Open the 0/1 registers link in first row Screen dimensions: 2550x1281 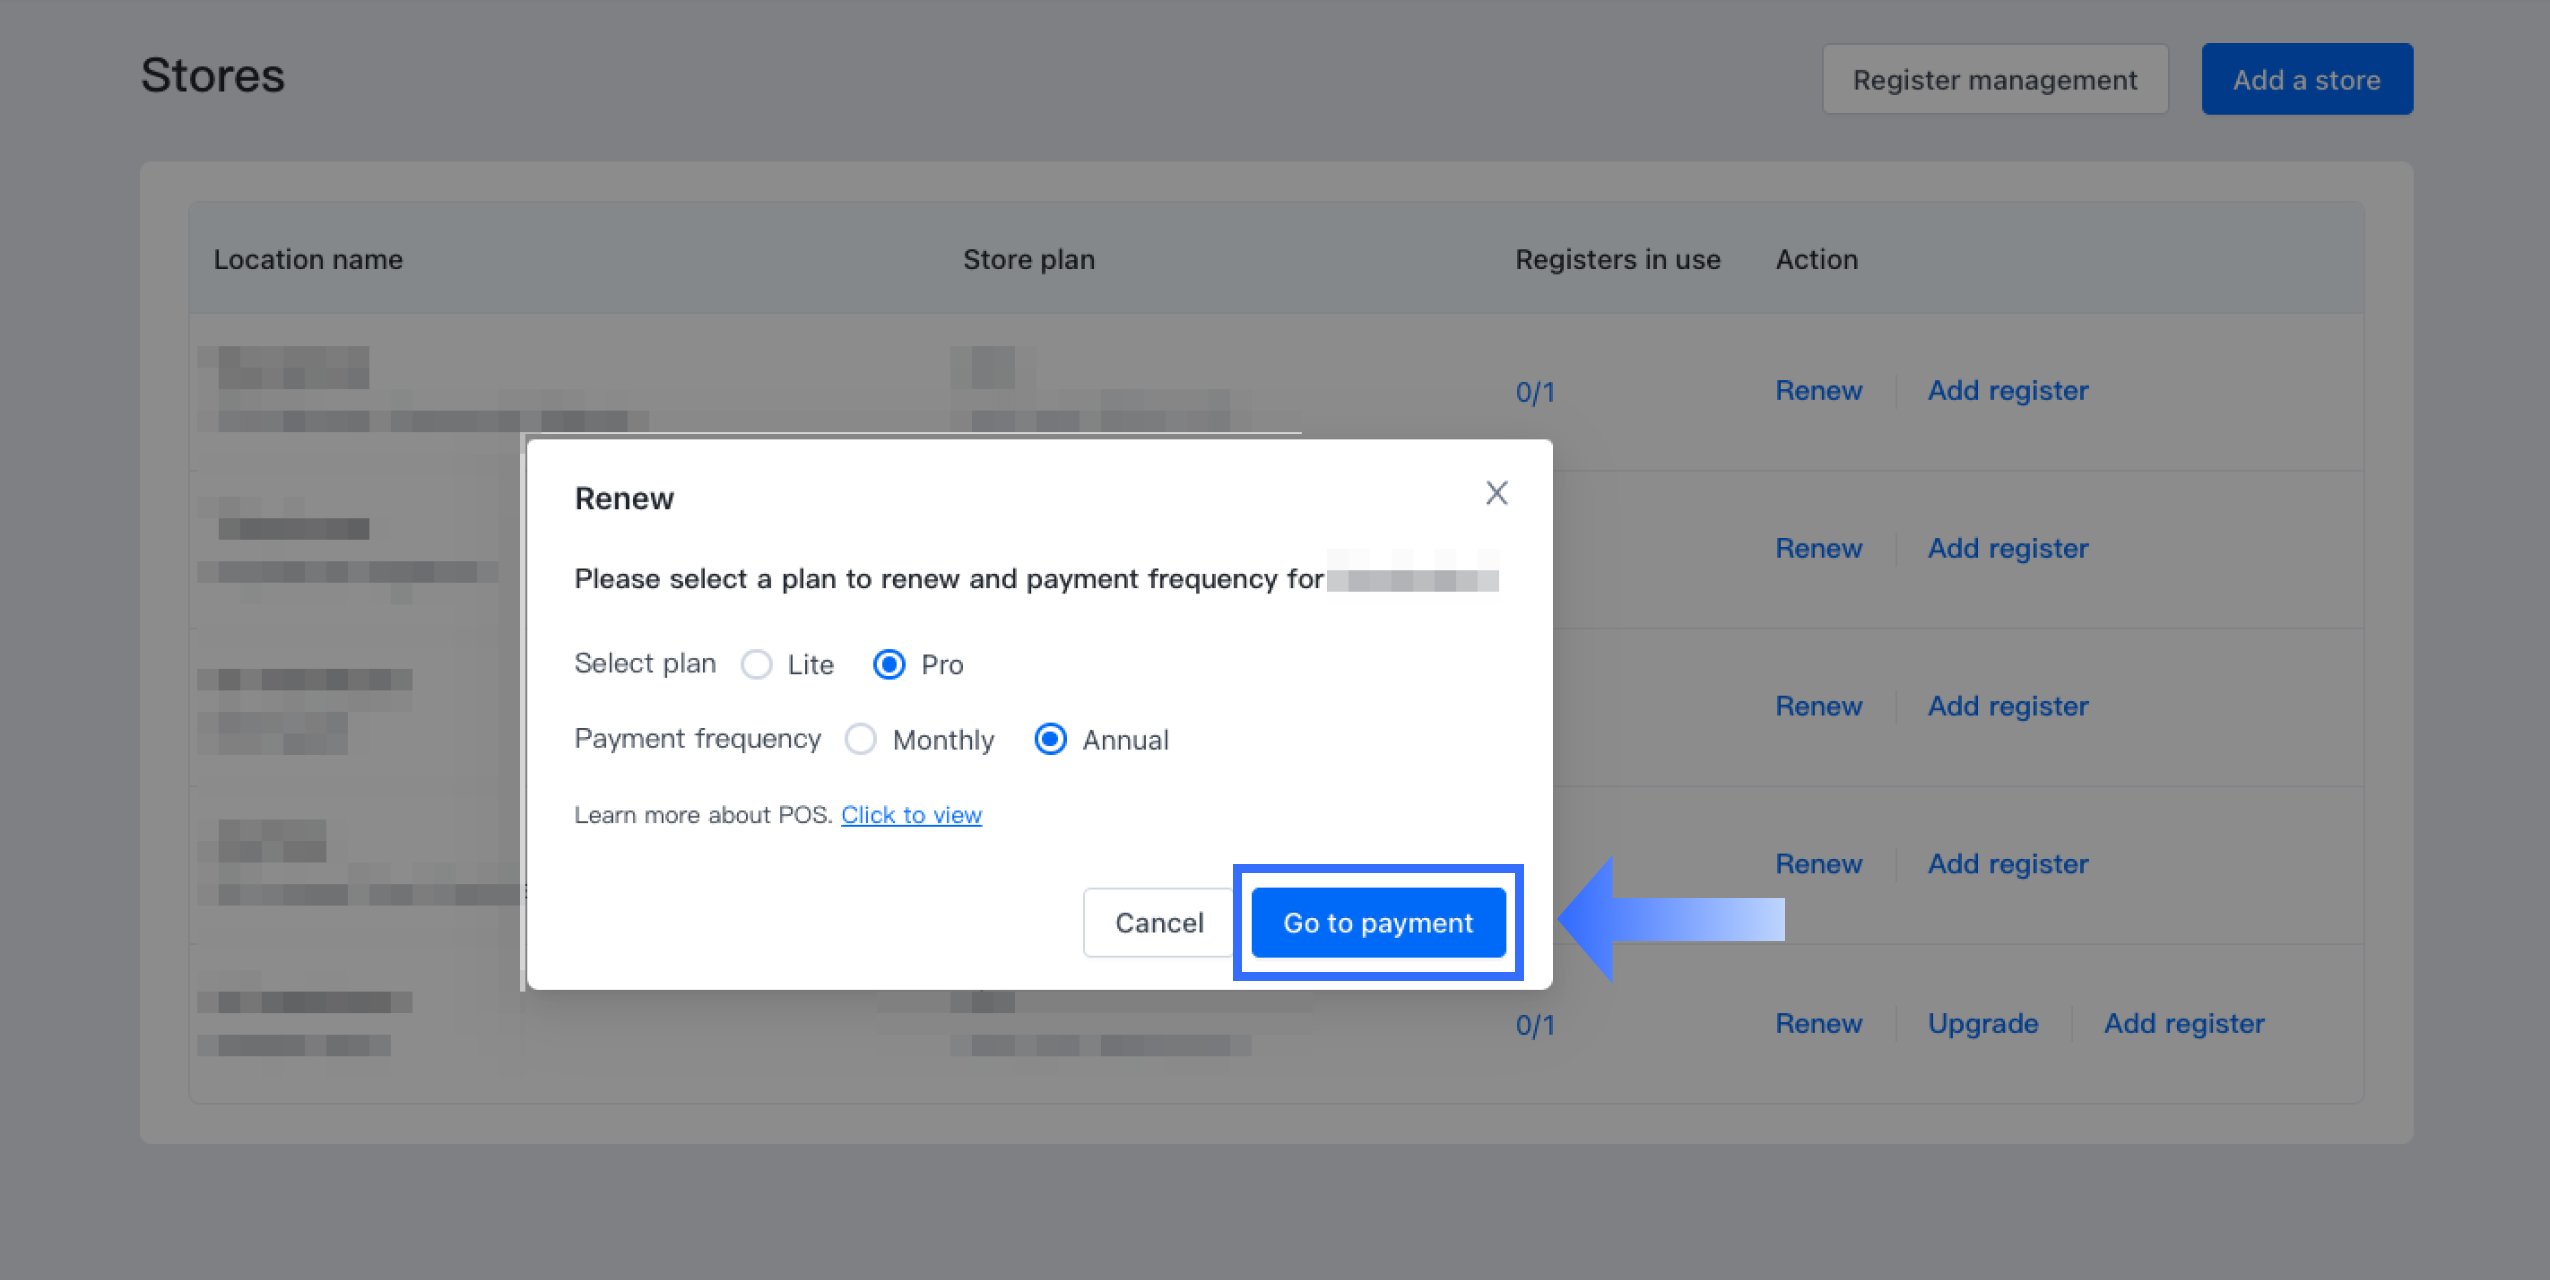point(1534,392)
